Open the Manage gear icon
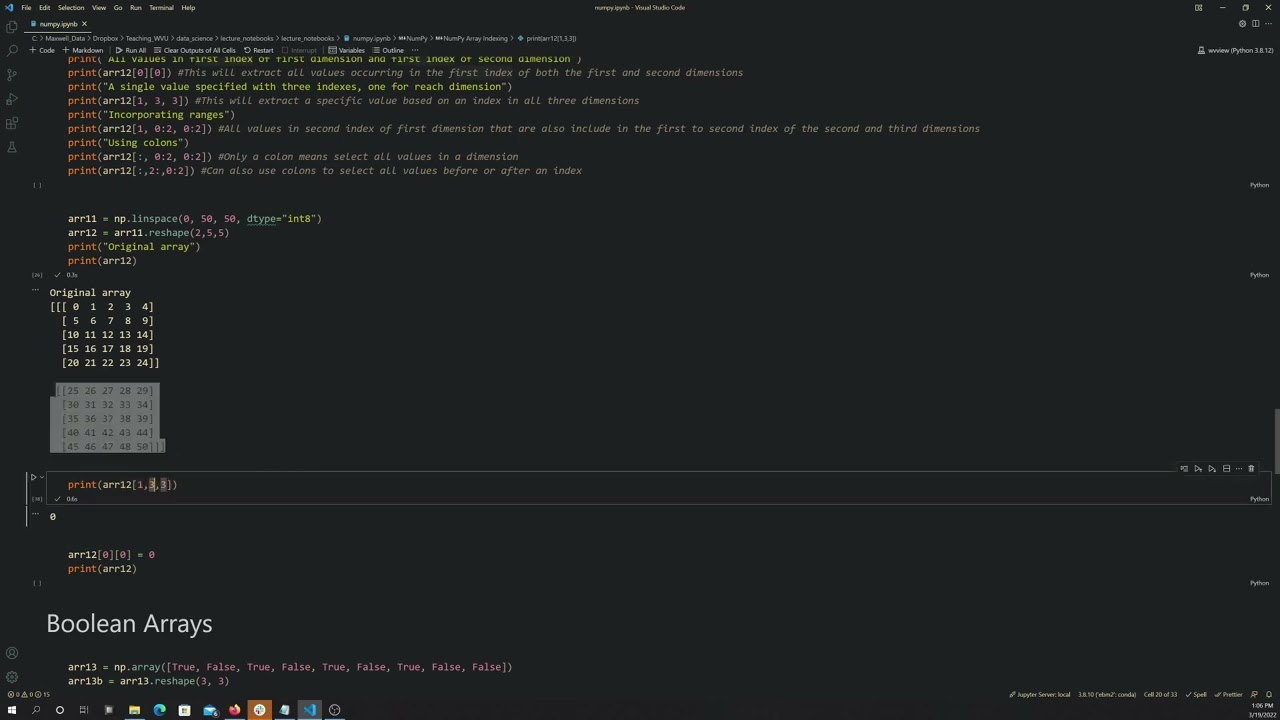Viewport: 1280px width, 720px height. [x=12, y=677]
